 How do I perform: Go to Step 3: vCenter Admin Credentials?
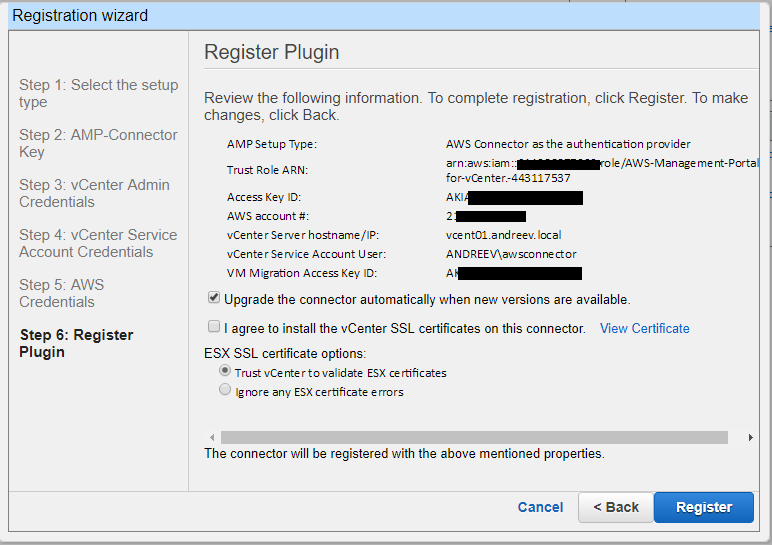click(x=94, y=193)
